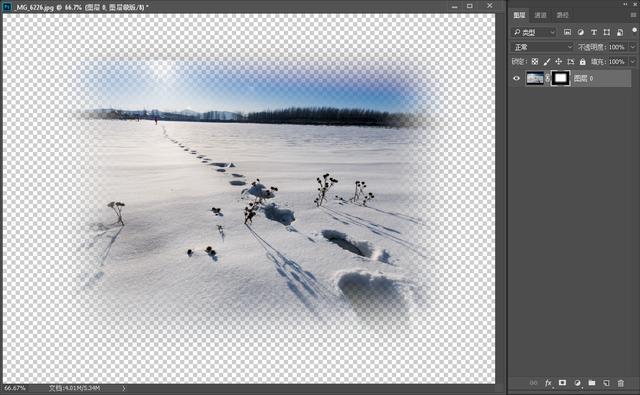The width and height of the screenshot is (640, 395).
Task: Create a new layer with page icon
Action: click(607, 383)
